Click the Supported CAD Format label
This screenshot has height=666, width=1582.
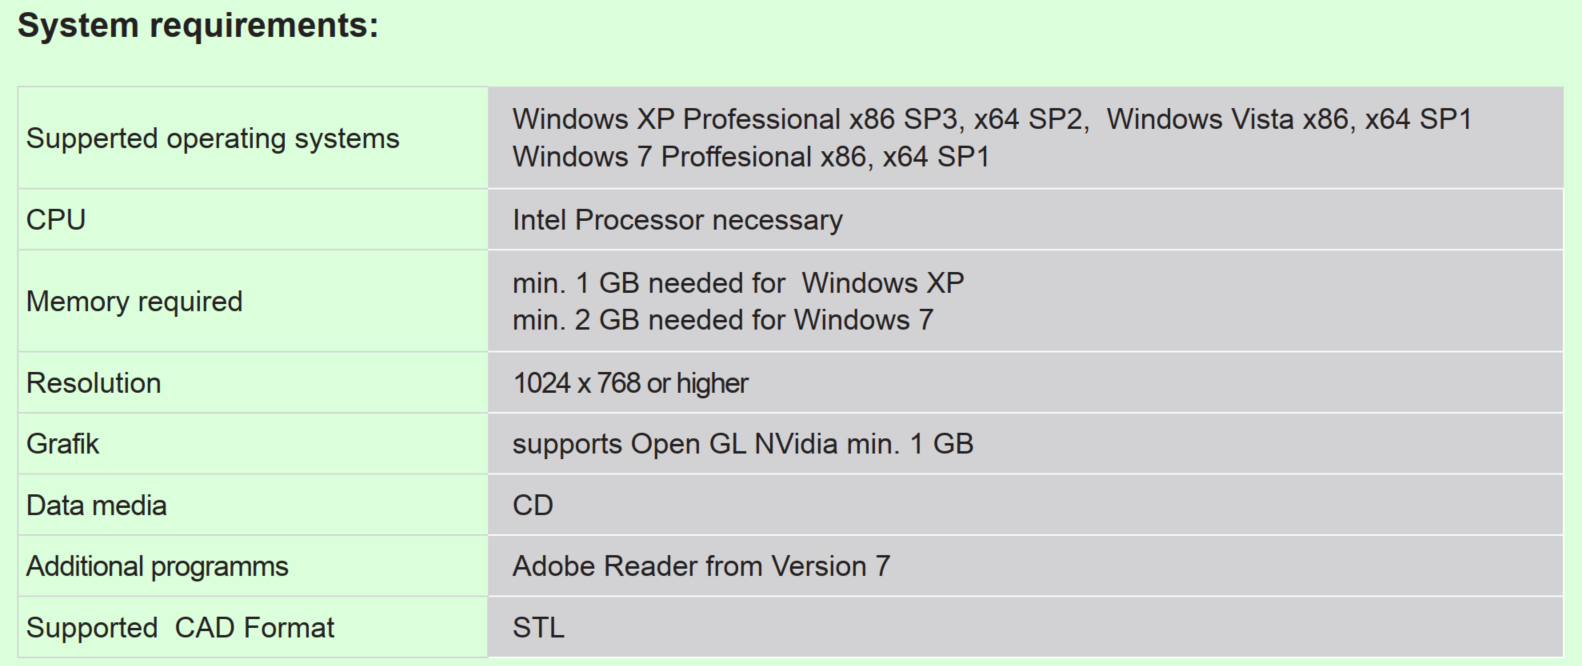(x=180, y=628)
